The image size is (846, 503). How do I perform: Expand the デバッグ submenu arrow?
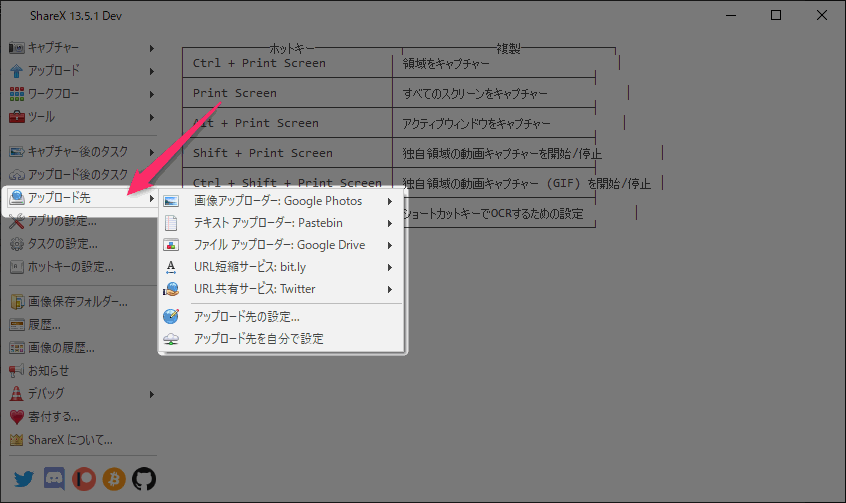pyautogui.click(x=152, y=395)
